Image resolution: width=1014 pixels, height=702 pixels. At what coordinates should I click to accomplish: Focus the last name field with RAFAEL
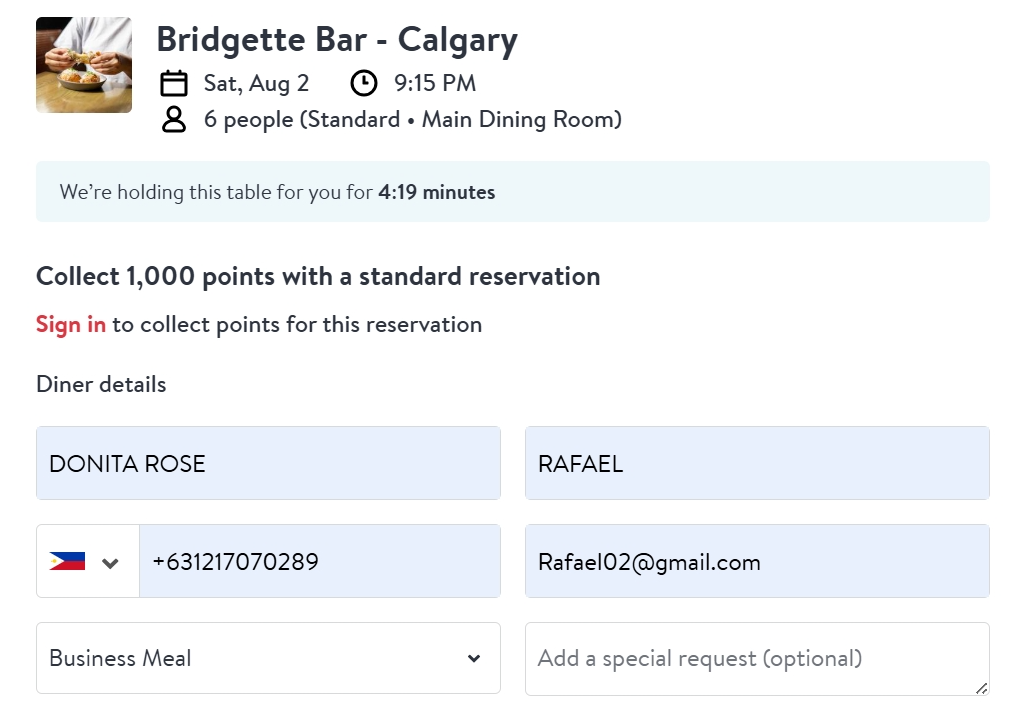pos(757,463)
